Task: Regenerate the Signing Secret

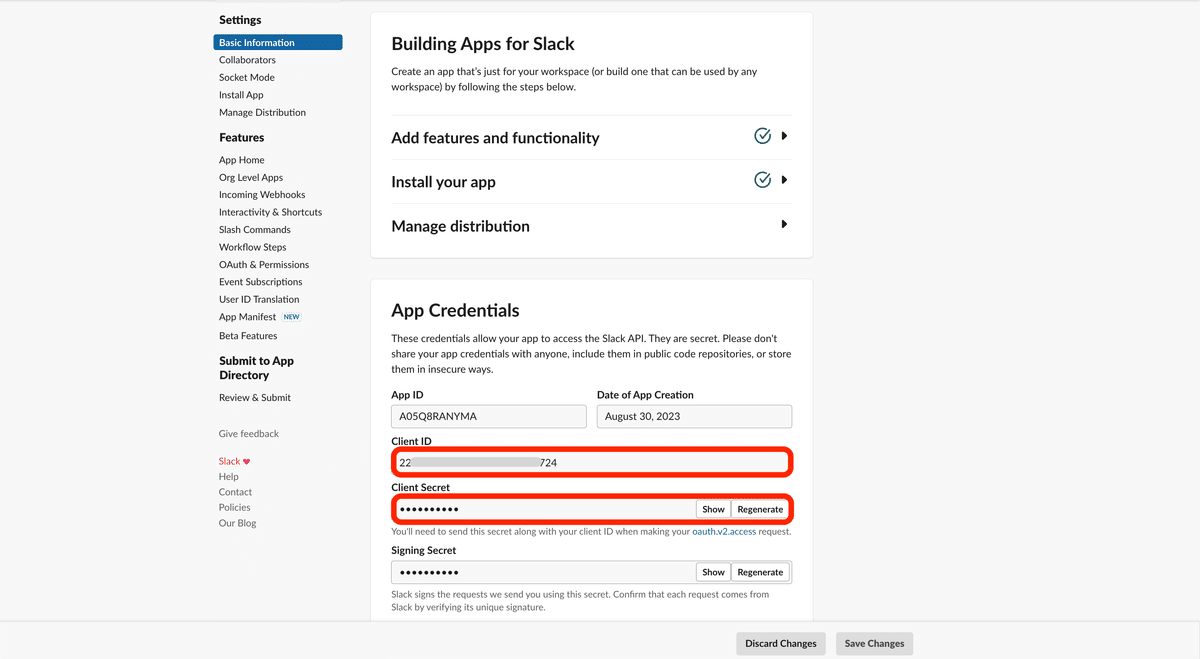Action: coord(760,572)
